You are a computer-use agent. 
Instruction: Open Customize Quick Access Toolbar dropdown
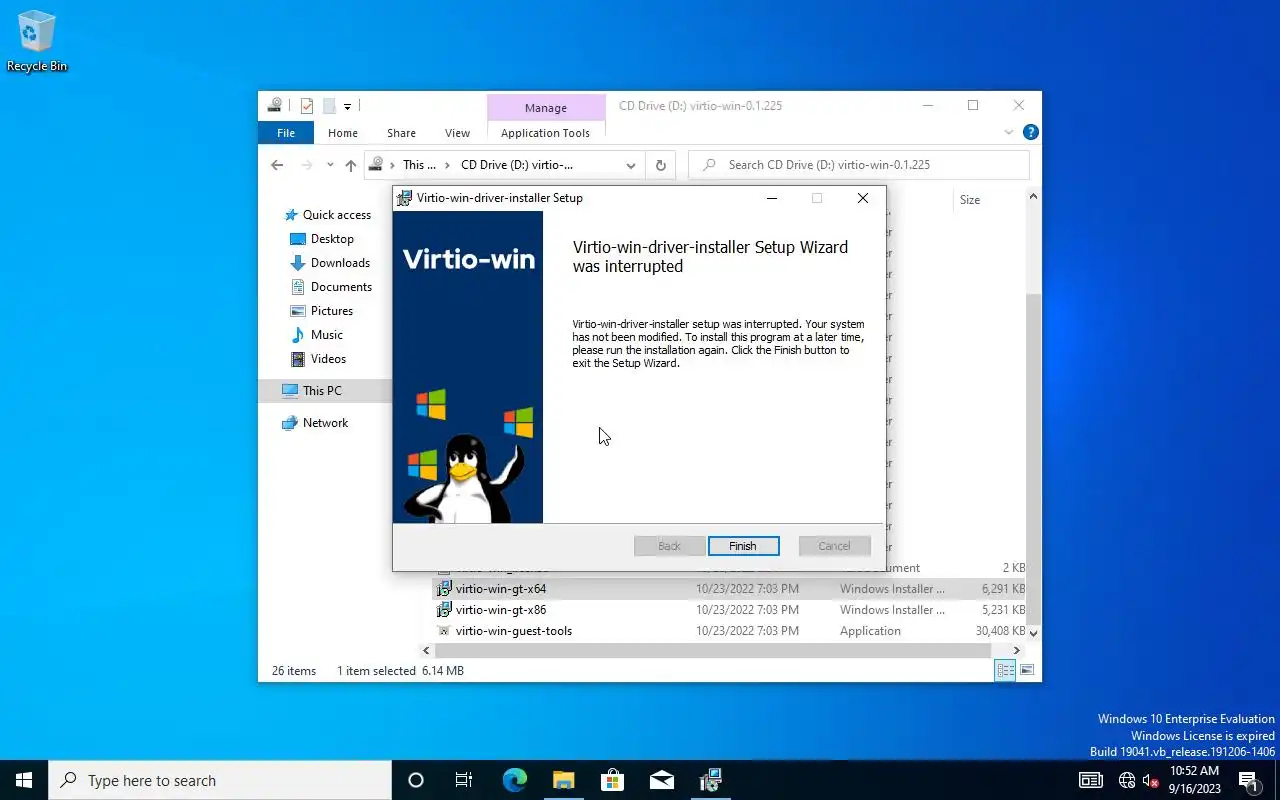pyautogui.click(x=347, y=106)
